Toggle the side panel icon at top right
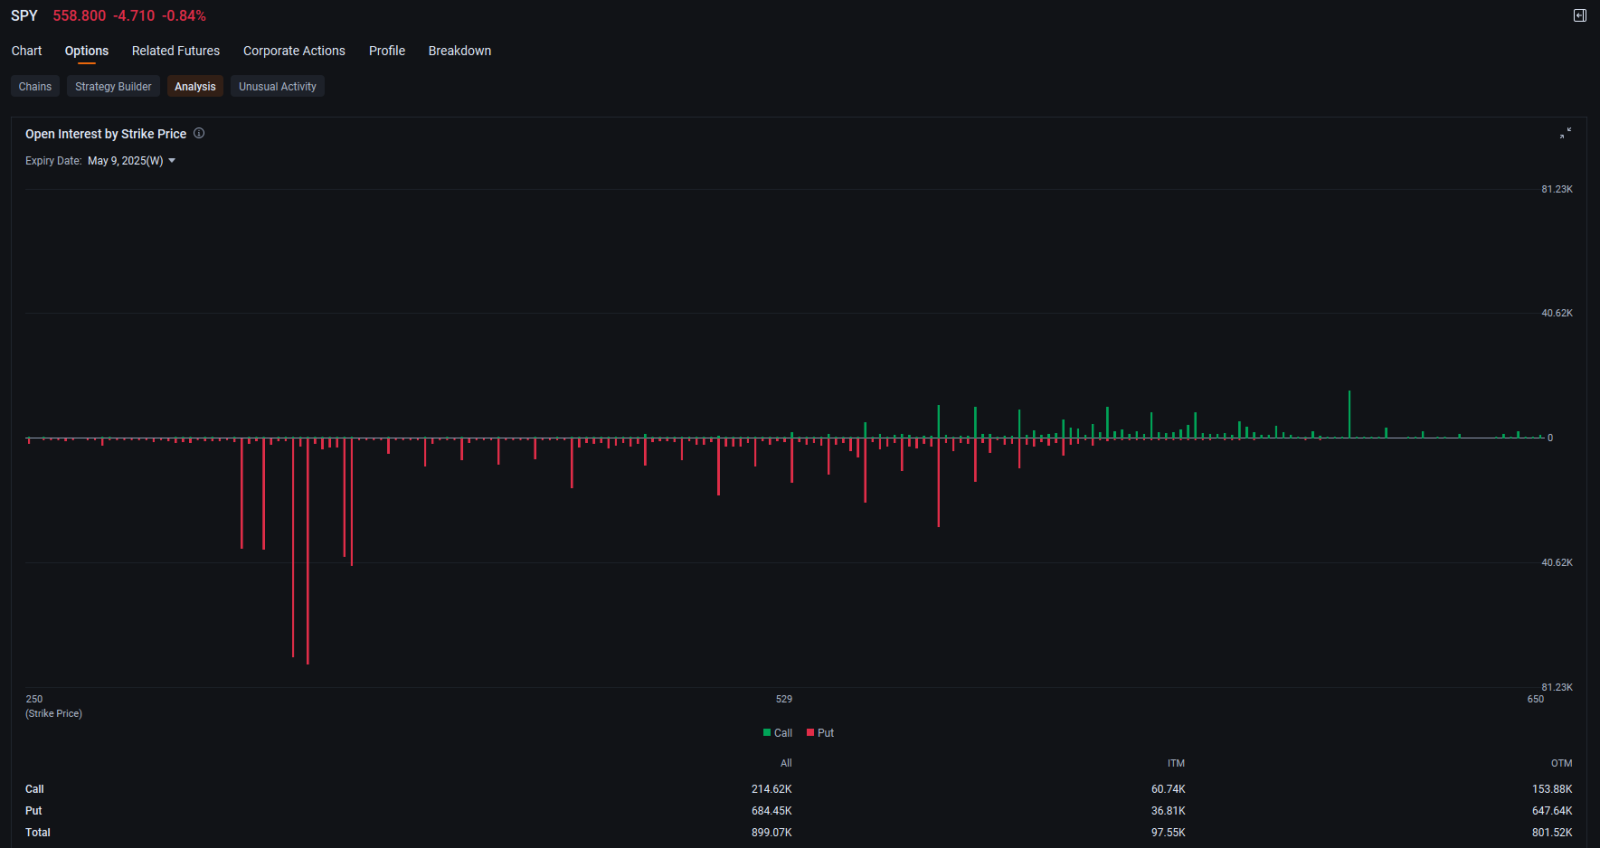1600x848 pixels. coord(1580,15)
